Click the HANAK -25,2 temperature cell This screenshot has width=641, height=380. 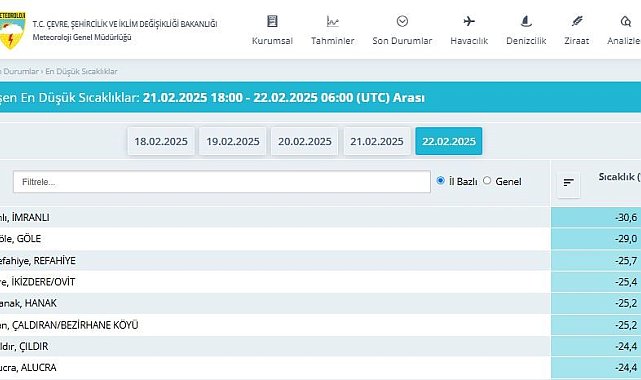596,303
